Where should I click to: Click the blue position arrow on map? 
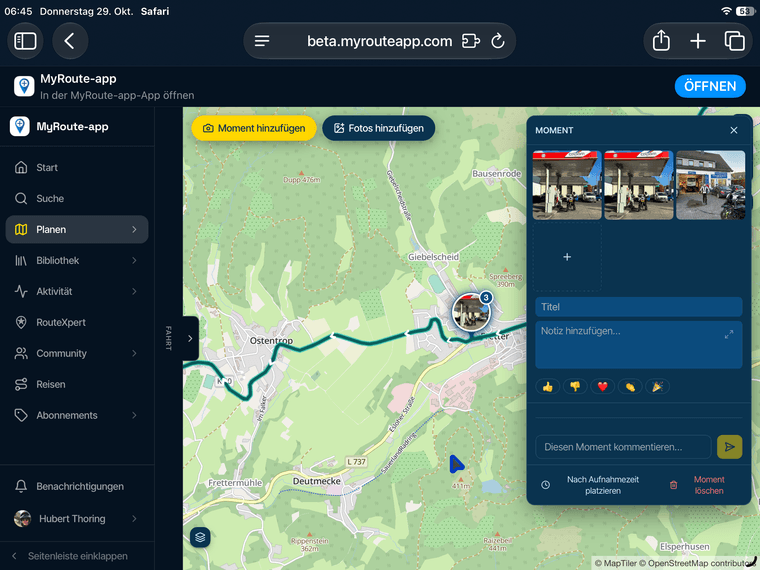pos(456,464)
